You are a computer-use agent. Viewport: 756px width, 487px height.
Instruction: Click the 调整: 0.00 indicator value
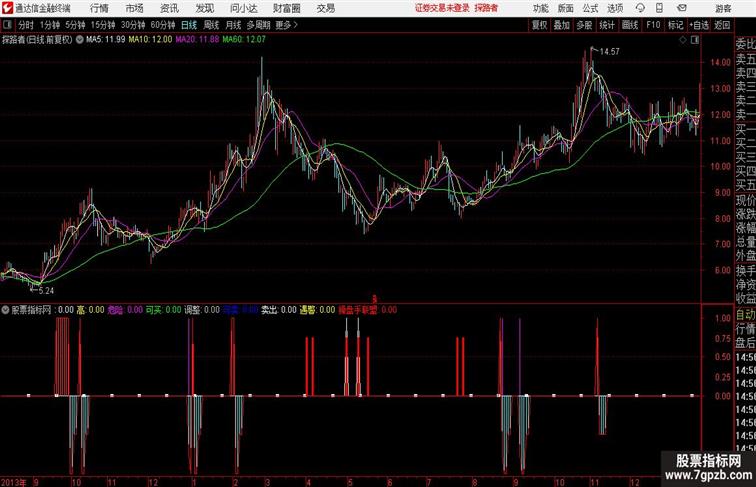pos(202,310)
